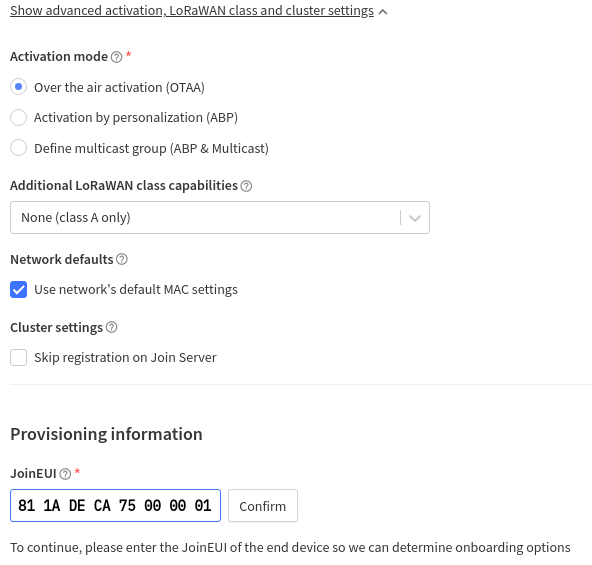This screenshot has width=592, height=565.
Task: Click the upward chevron next to advanced settings link
Action: [383, 12]
